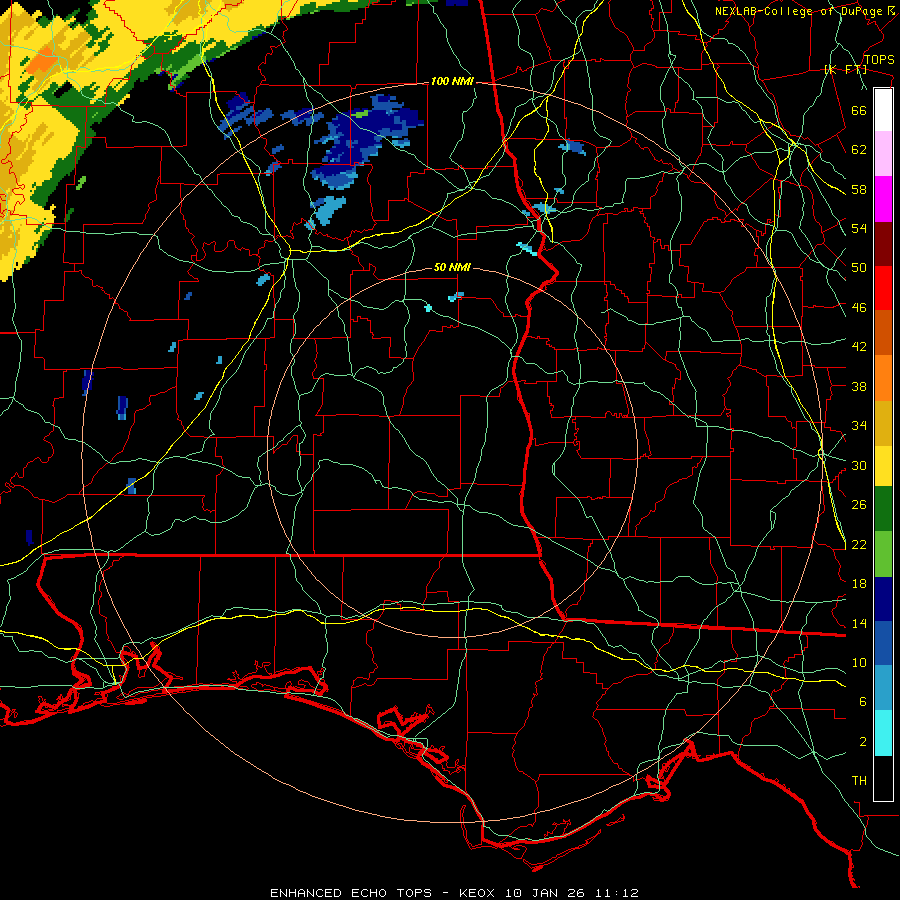900x900 pixels.
Task: Click the 10 legend value
Action: 859,663
